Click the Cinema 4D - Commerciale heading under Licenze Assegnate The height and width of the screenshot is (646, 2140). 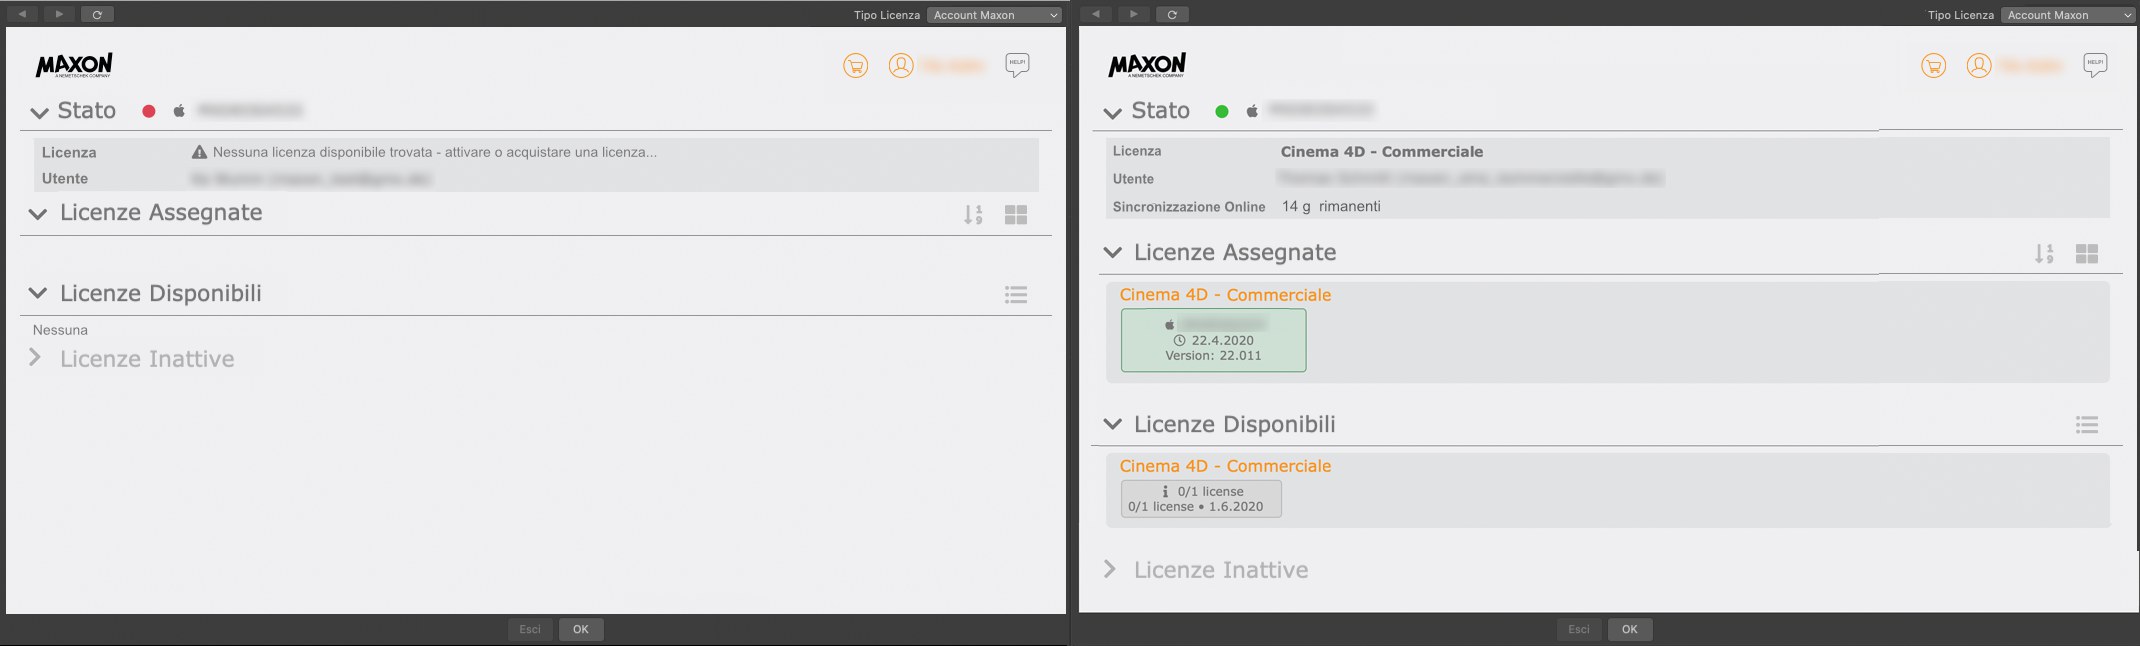click(1225, 295)
